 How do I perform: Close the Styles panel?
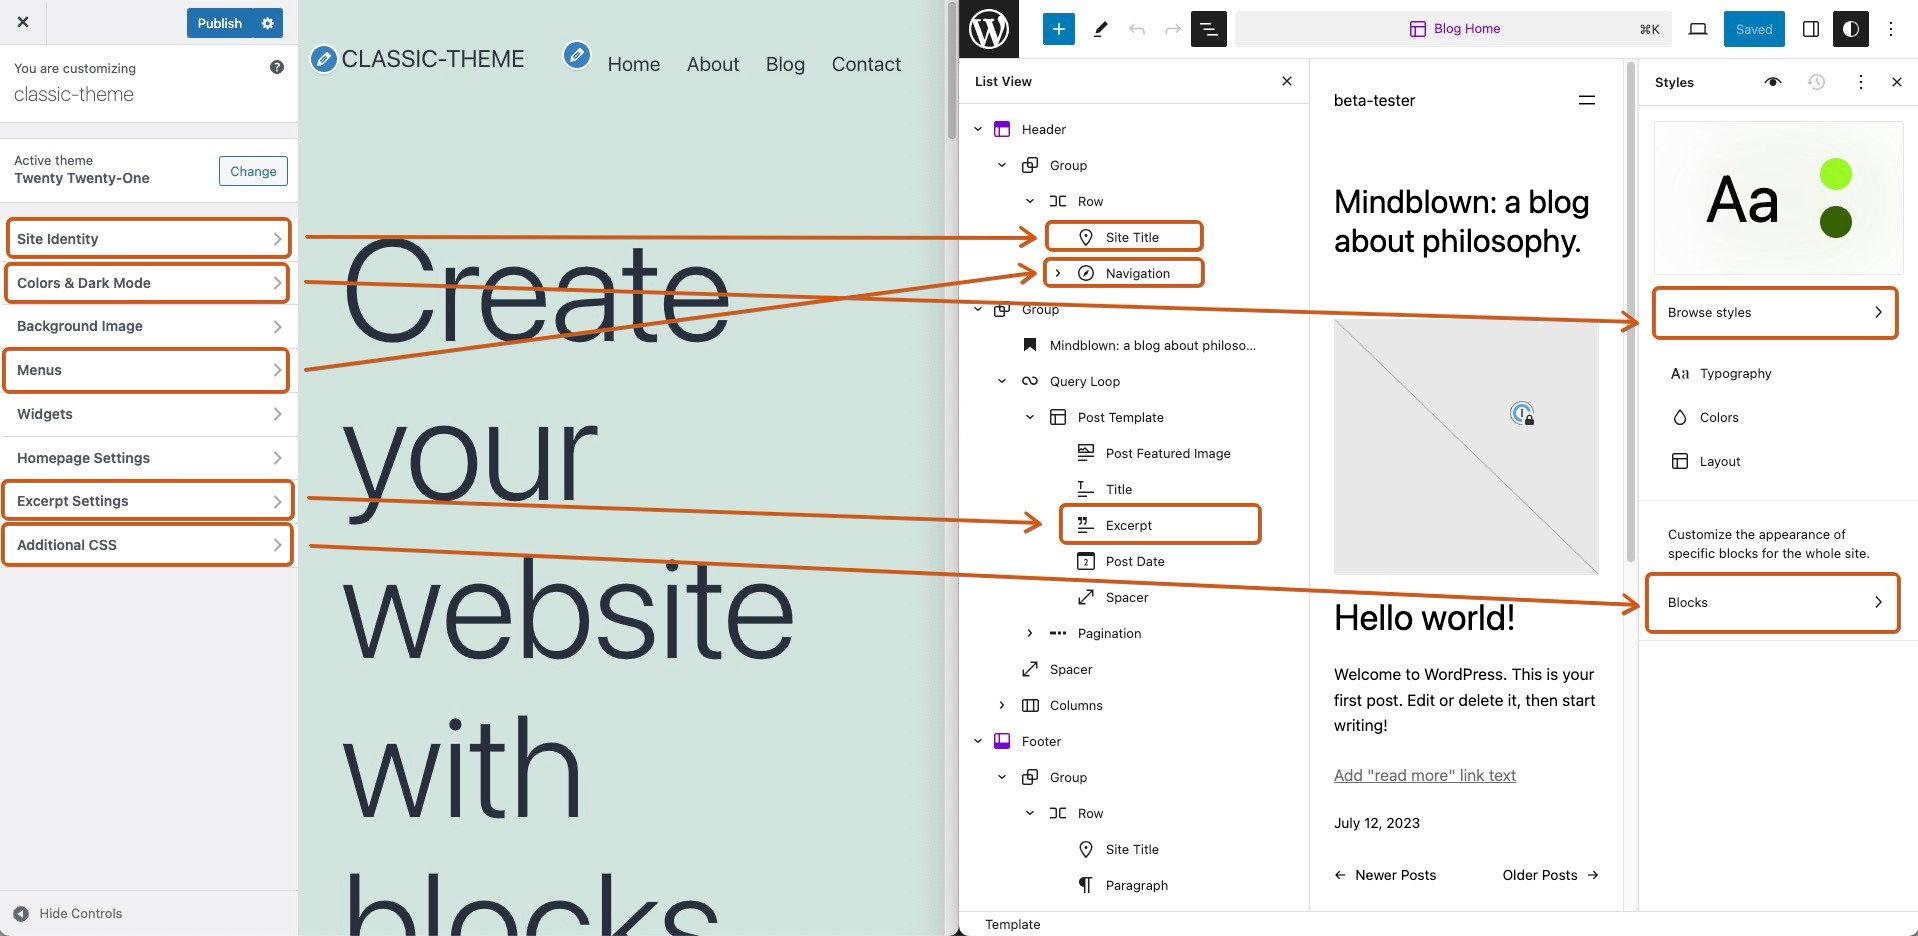1896,82
